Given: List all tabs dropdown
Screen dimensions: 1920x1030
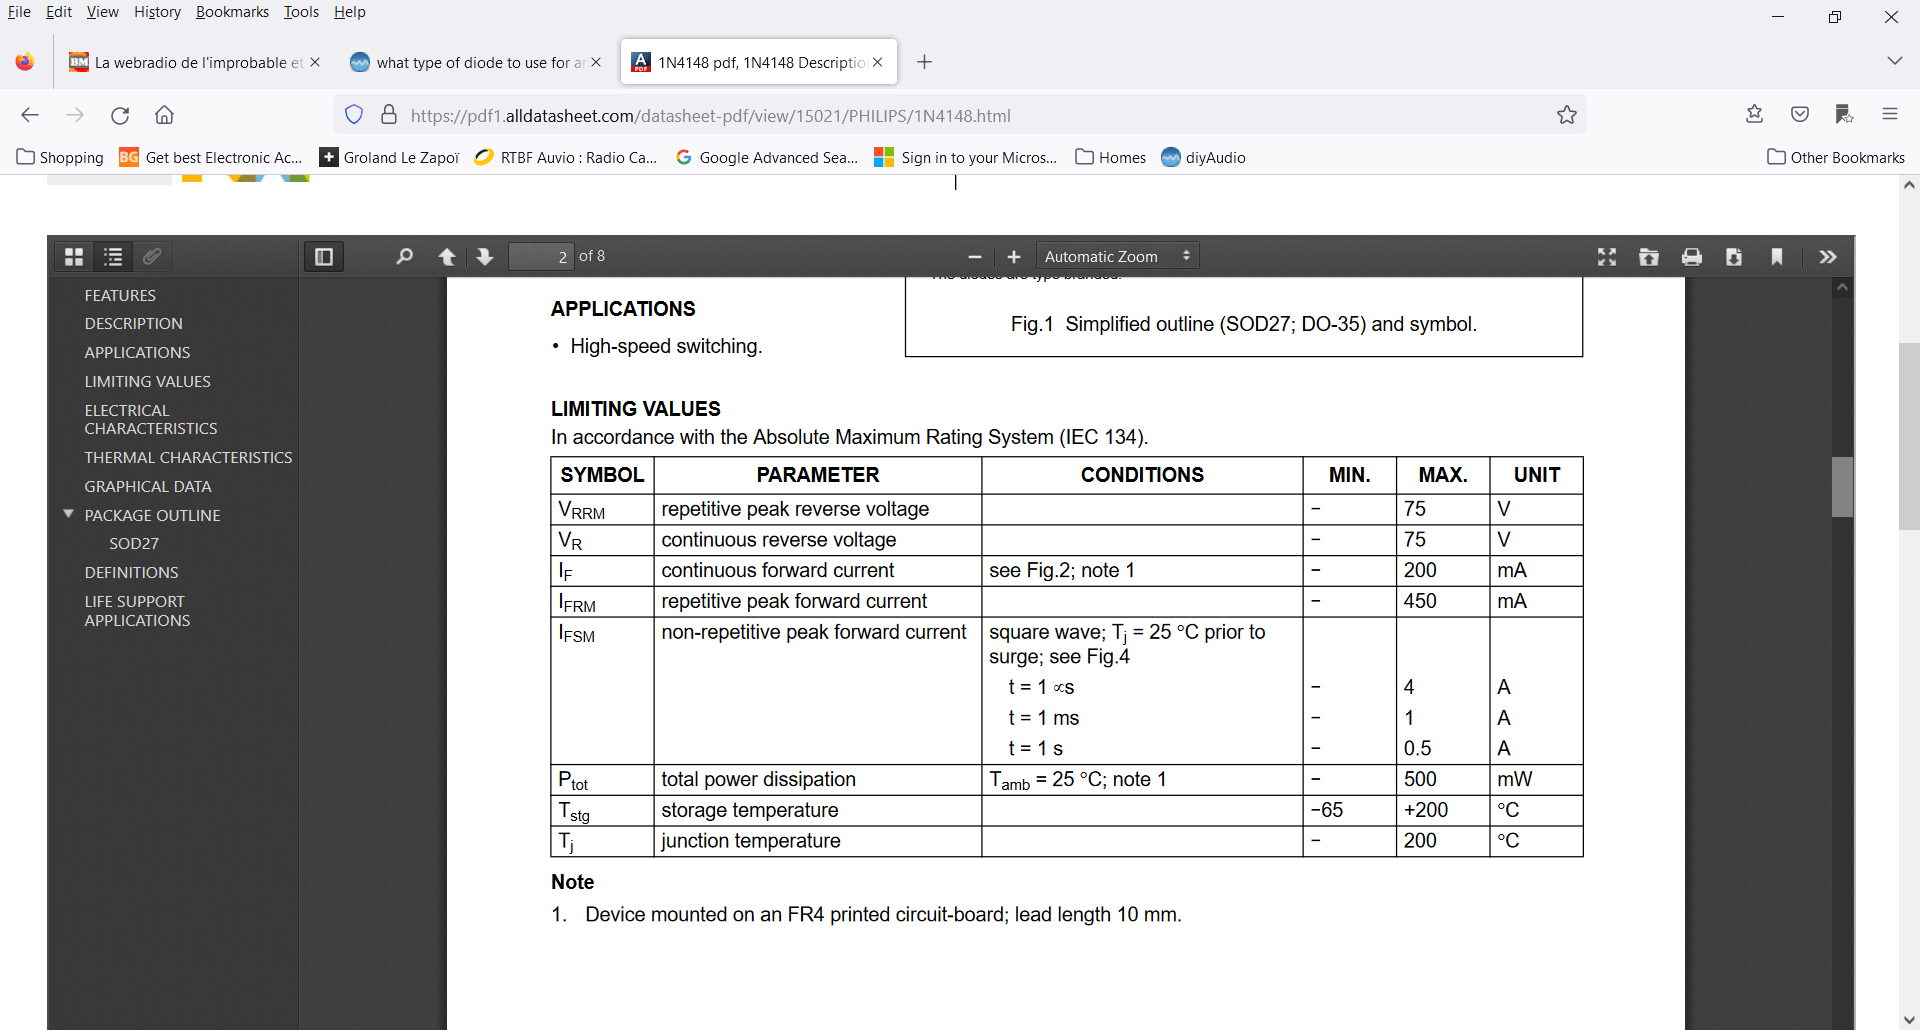Looking at the screenshot, I should pos(1894,61).
